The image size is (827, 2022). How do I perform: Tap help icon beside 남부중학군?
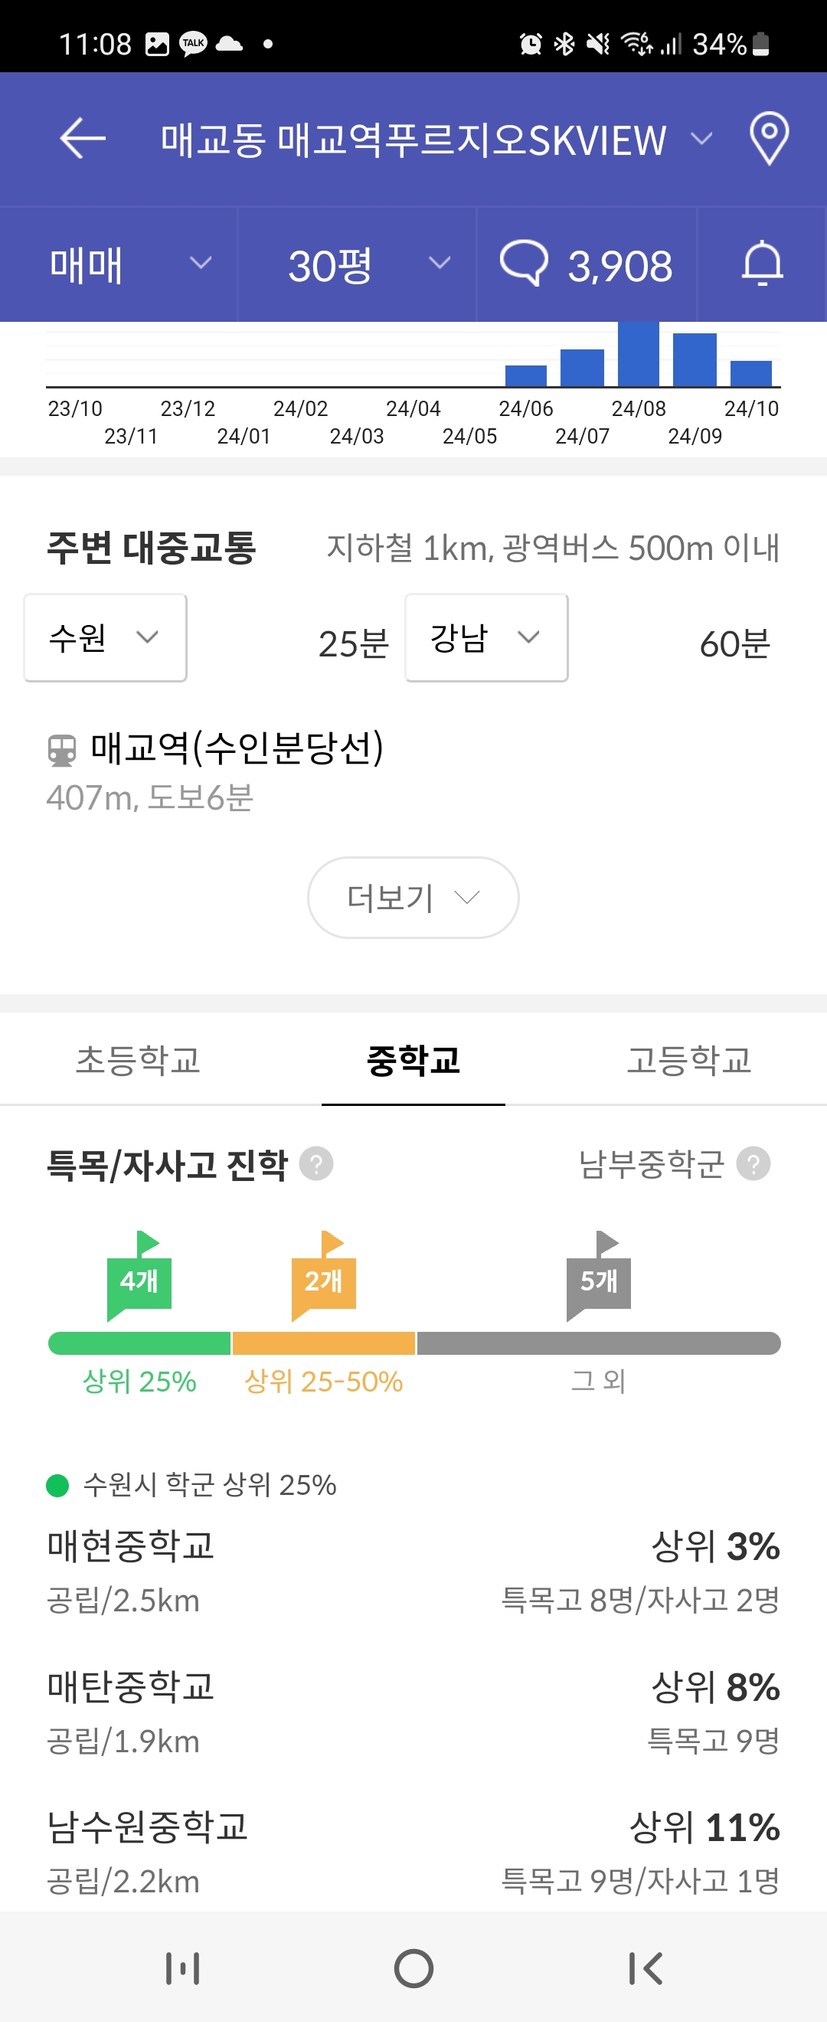[x=753, y=1164]
